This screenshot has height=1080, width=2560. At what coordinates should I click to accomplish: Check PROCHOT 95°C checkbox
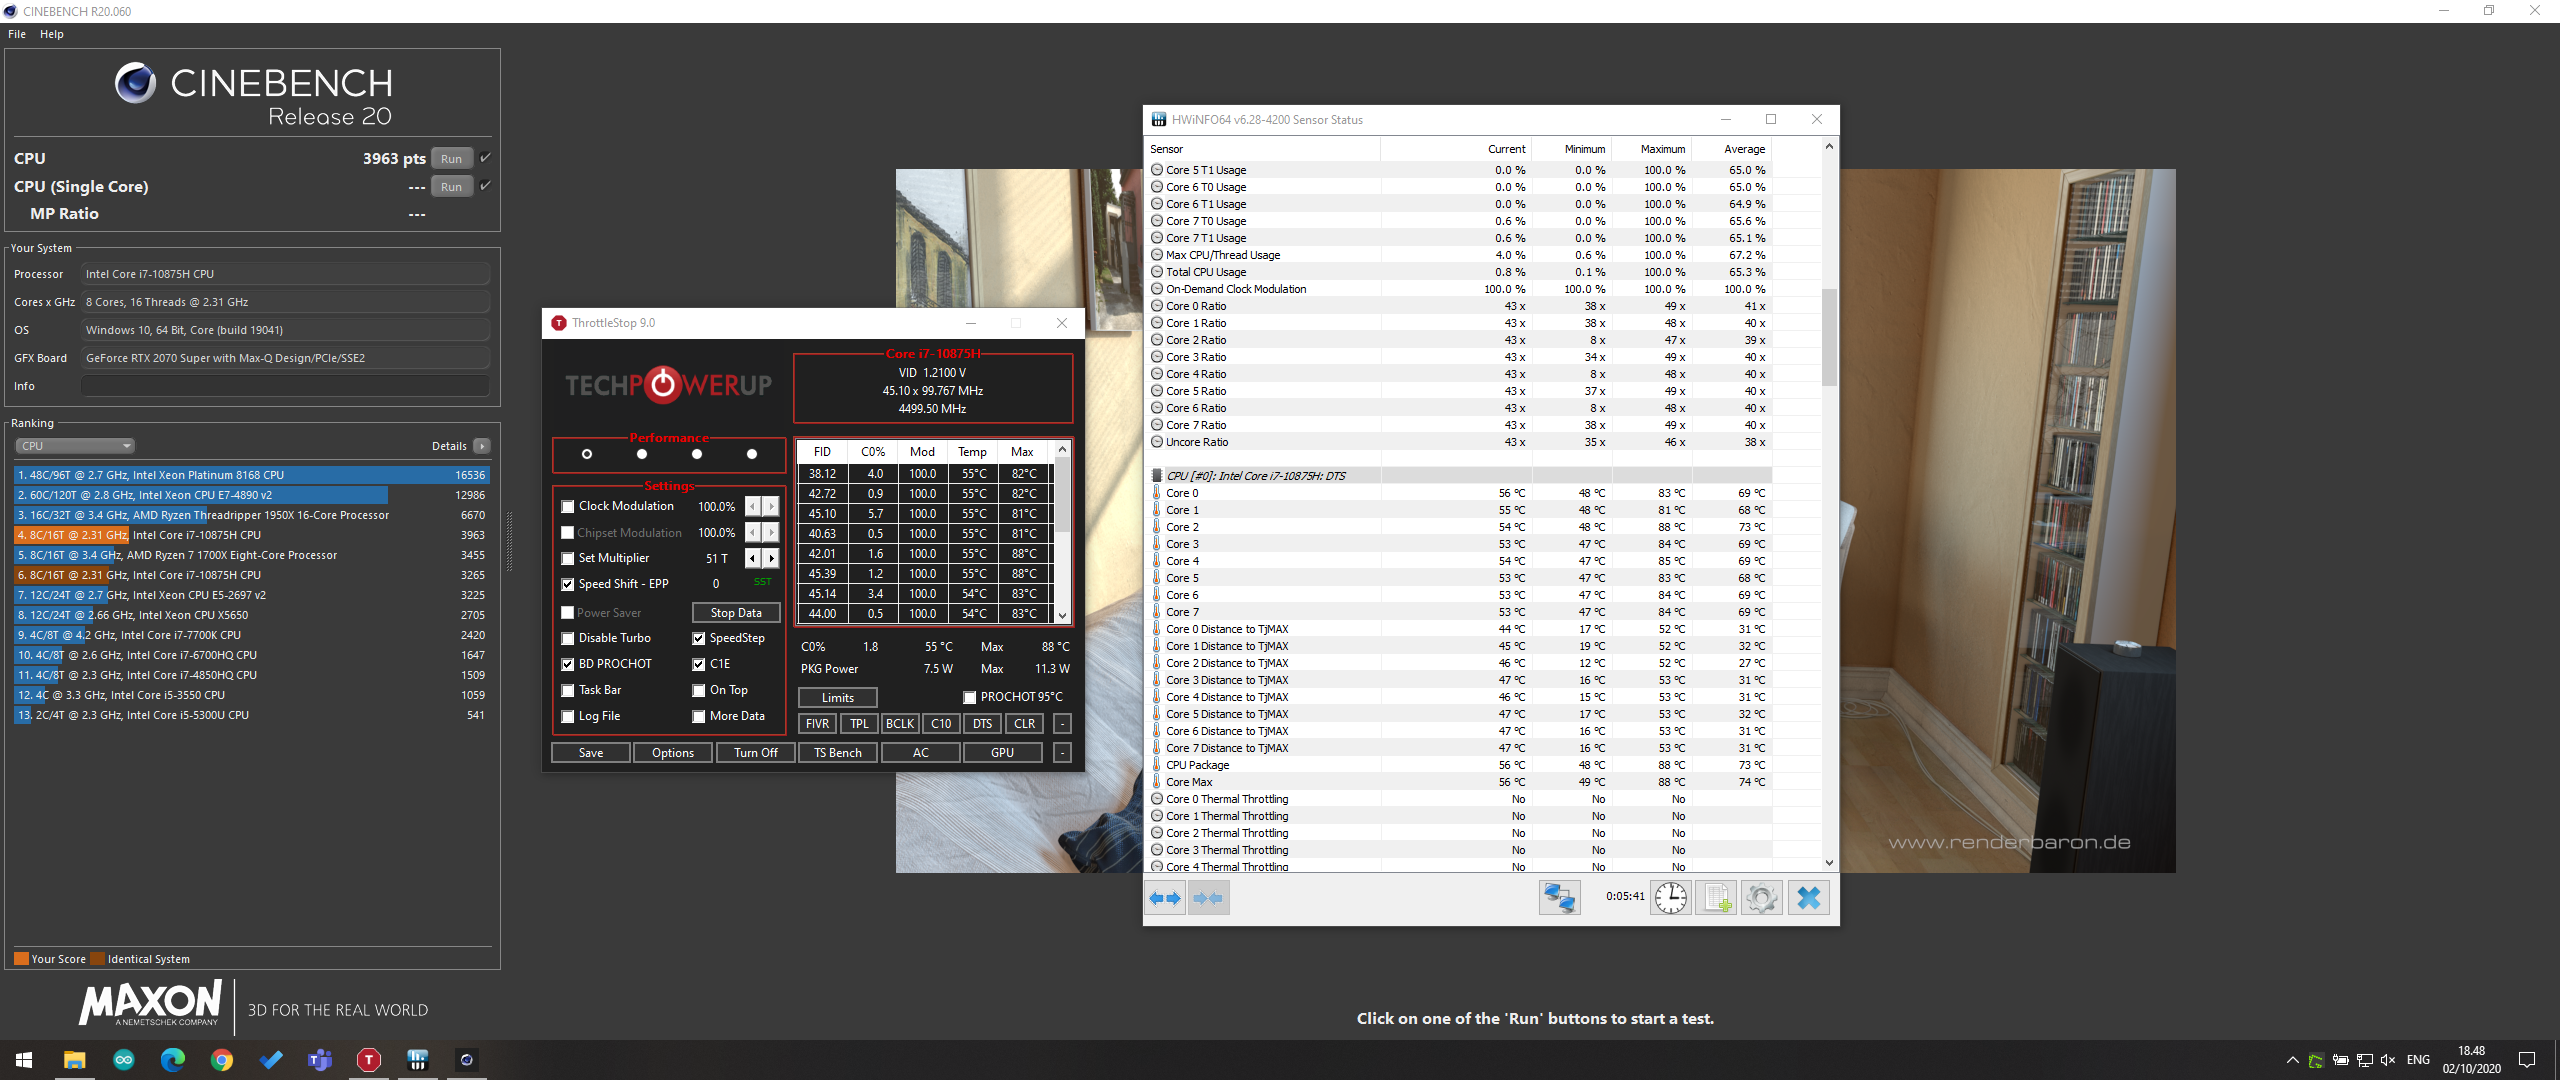click(969, 697)
